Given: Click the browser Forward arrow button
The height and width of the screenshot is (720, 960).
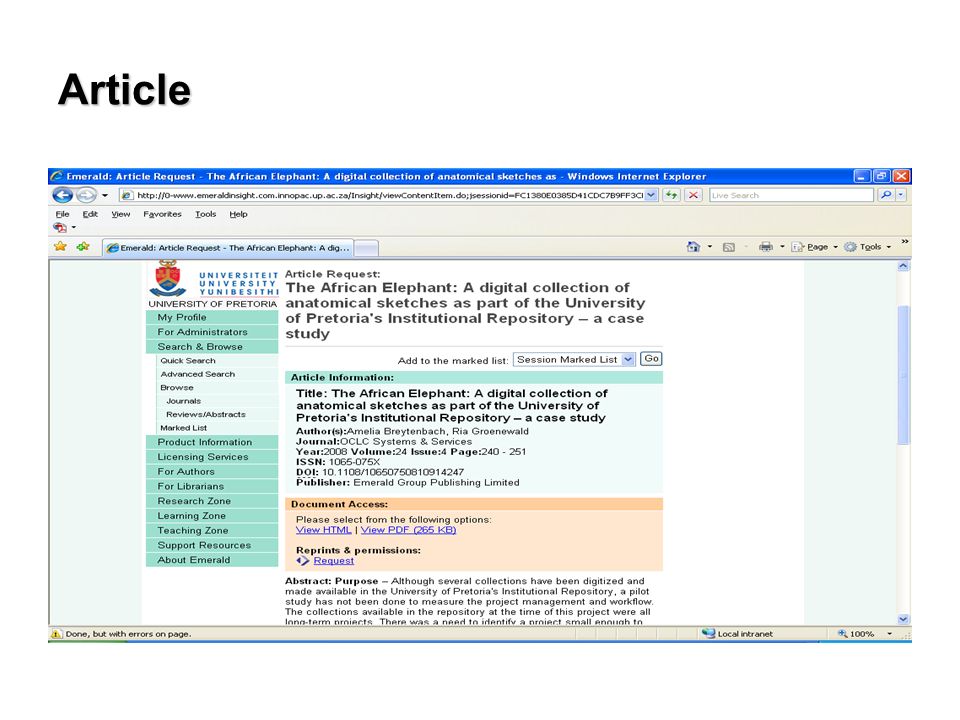Looking at the screenshot, I should tap(86, 195).
